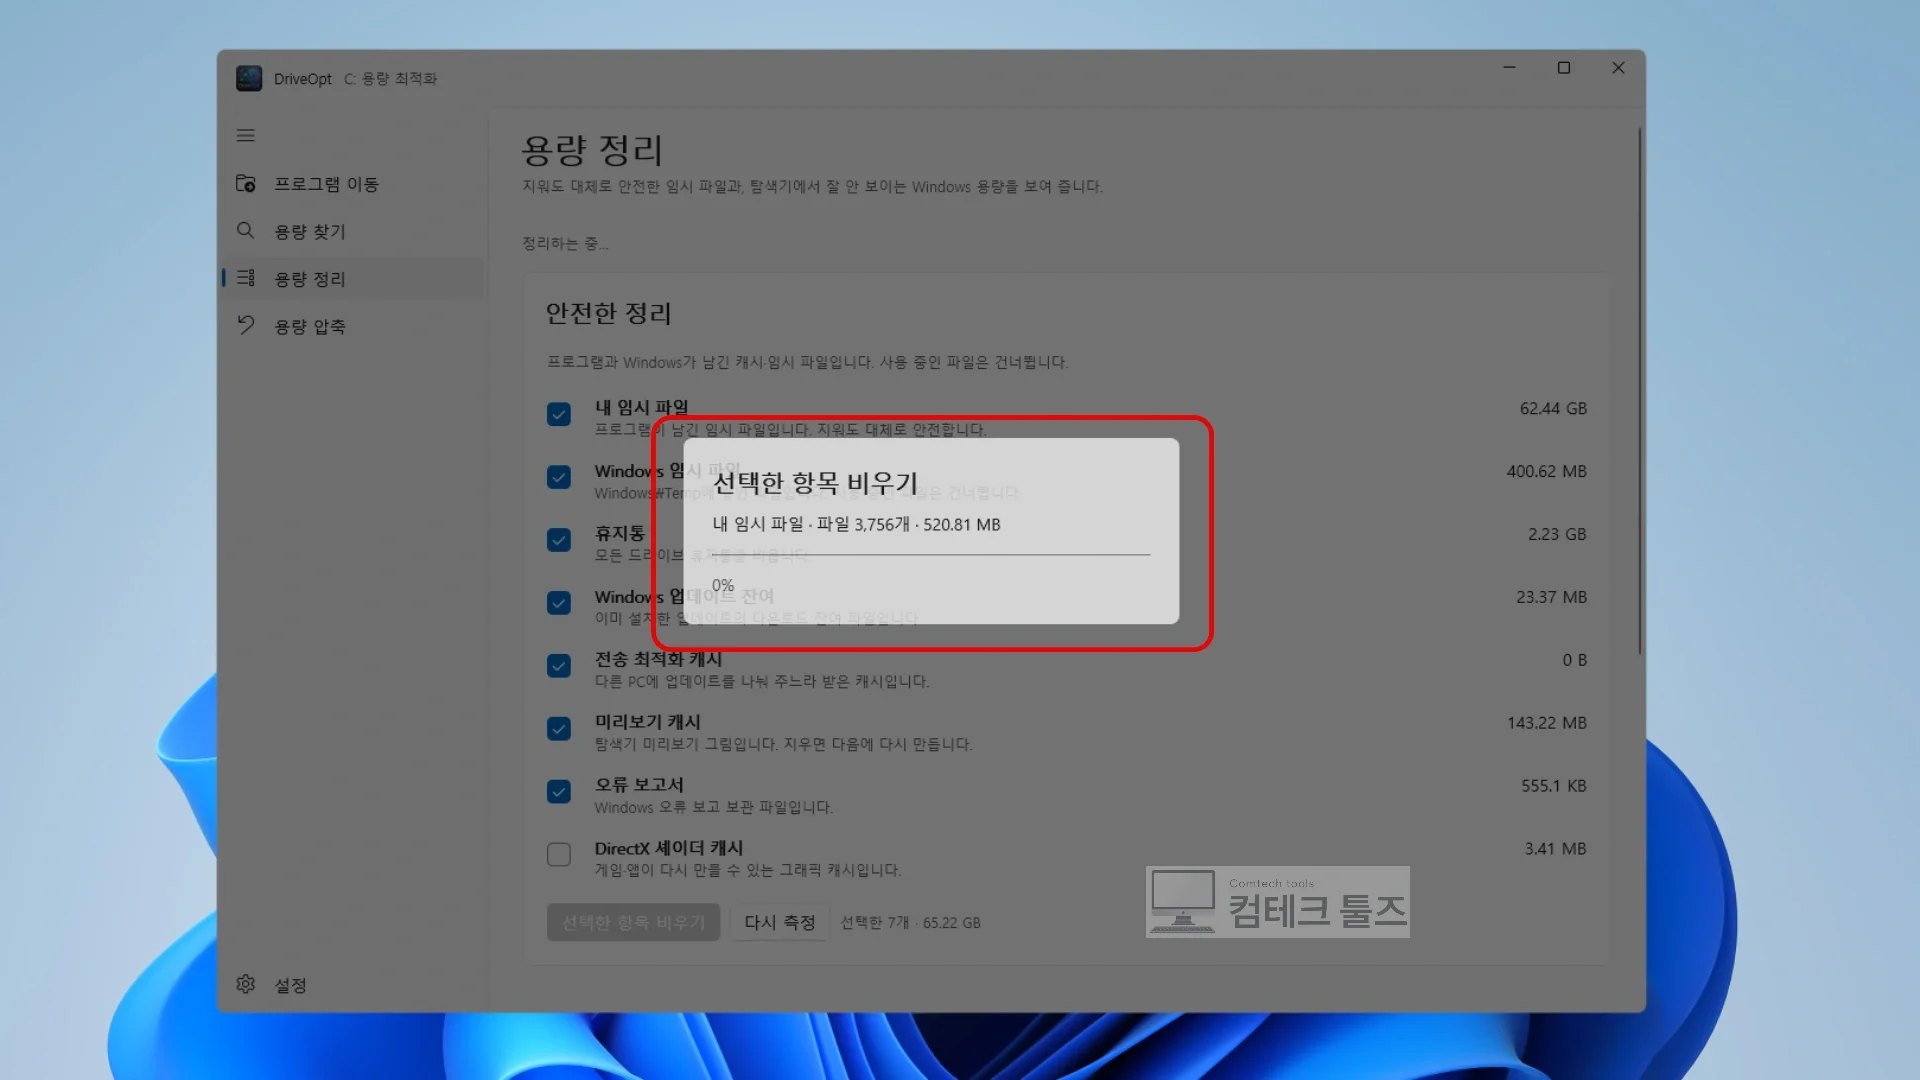This screenshot has height=1080, width=1920.
Task: Click the settings gear icon
Action: tap(245, 984)
